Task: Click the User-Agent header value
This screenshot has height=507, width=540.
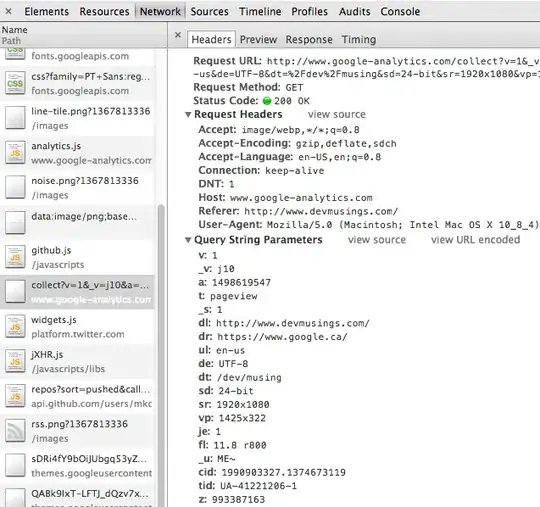Action: pyautogui.click(x=403, y=225)
